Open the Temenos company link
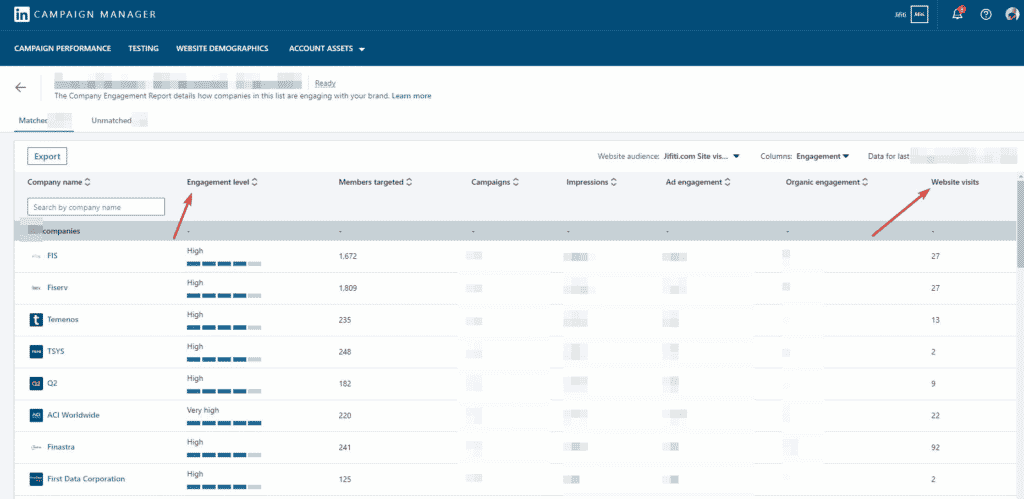The image size is (1024, 499). coord(63,320)
